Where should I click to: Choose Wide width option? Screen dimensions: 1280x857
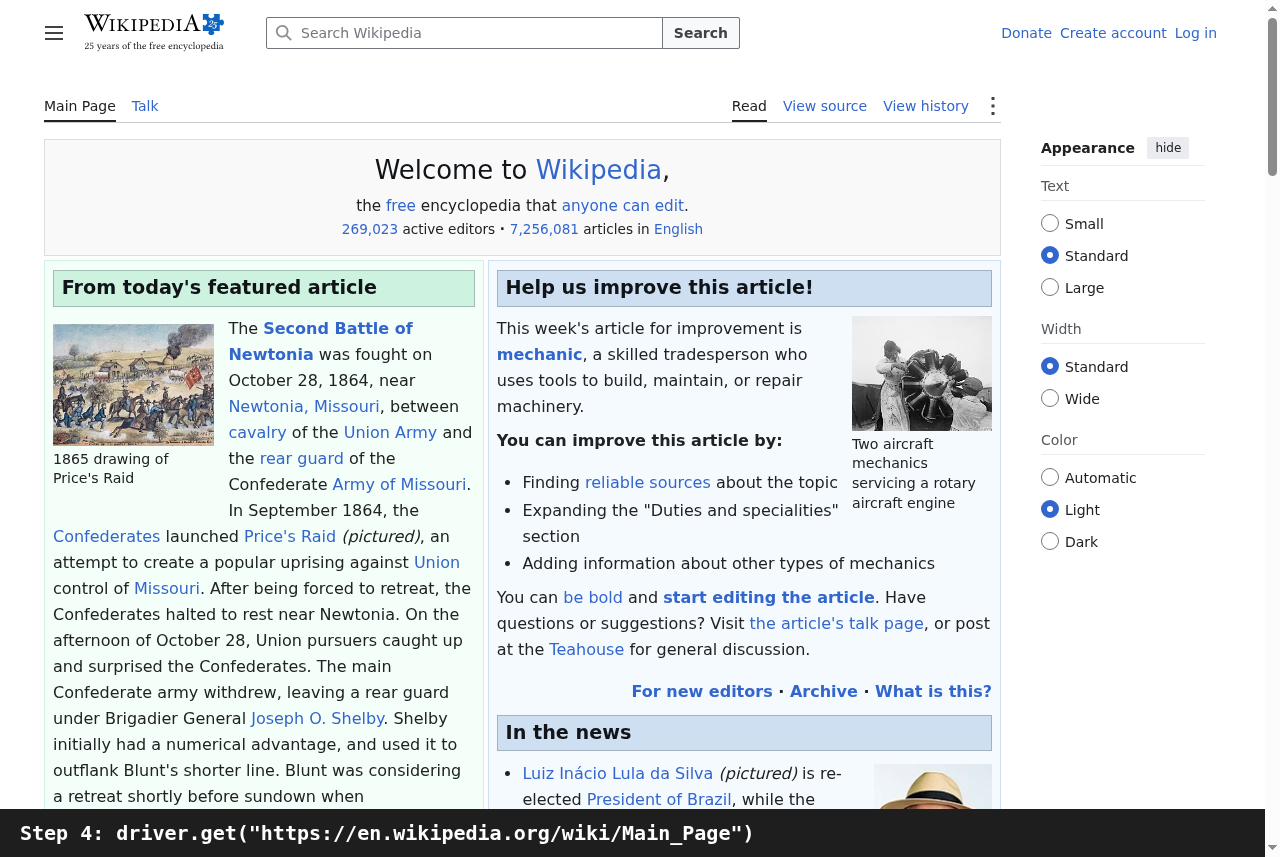(1050, 398)
